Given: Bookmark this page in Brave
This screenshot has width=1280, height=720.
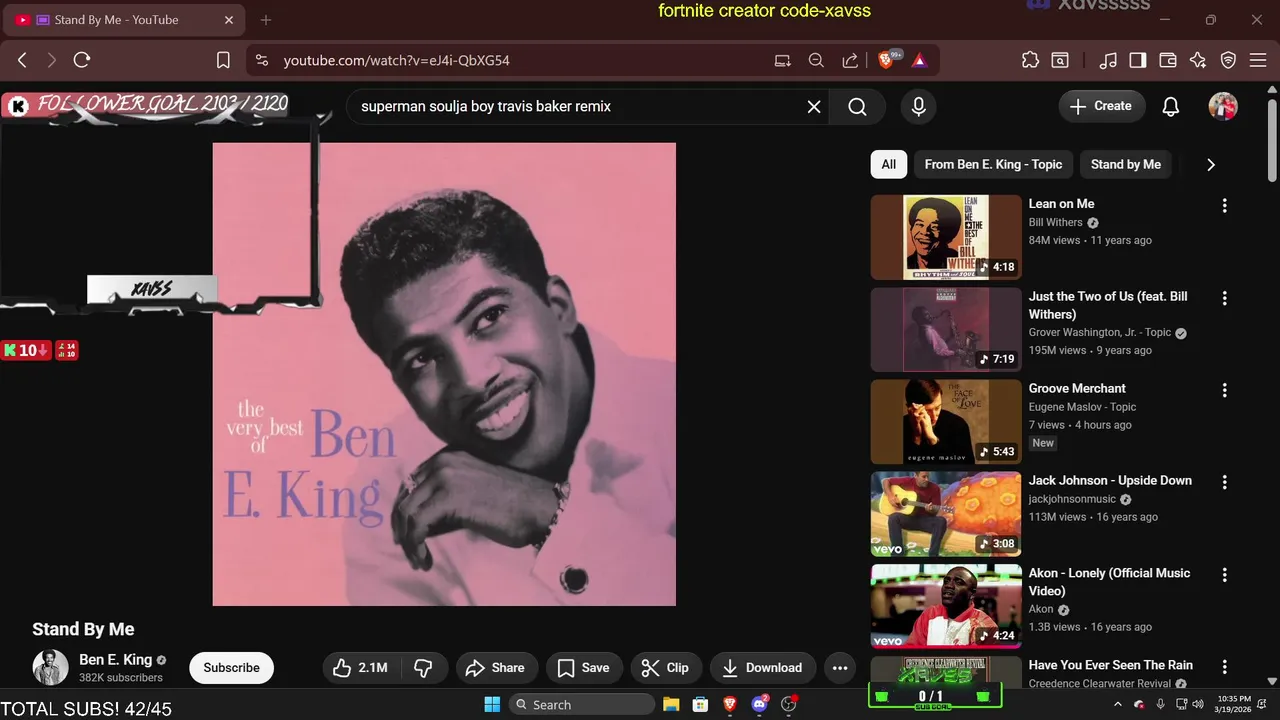Looking at the screenshot, I should tap(224, 60).
